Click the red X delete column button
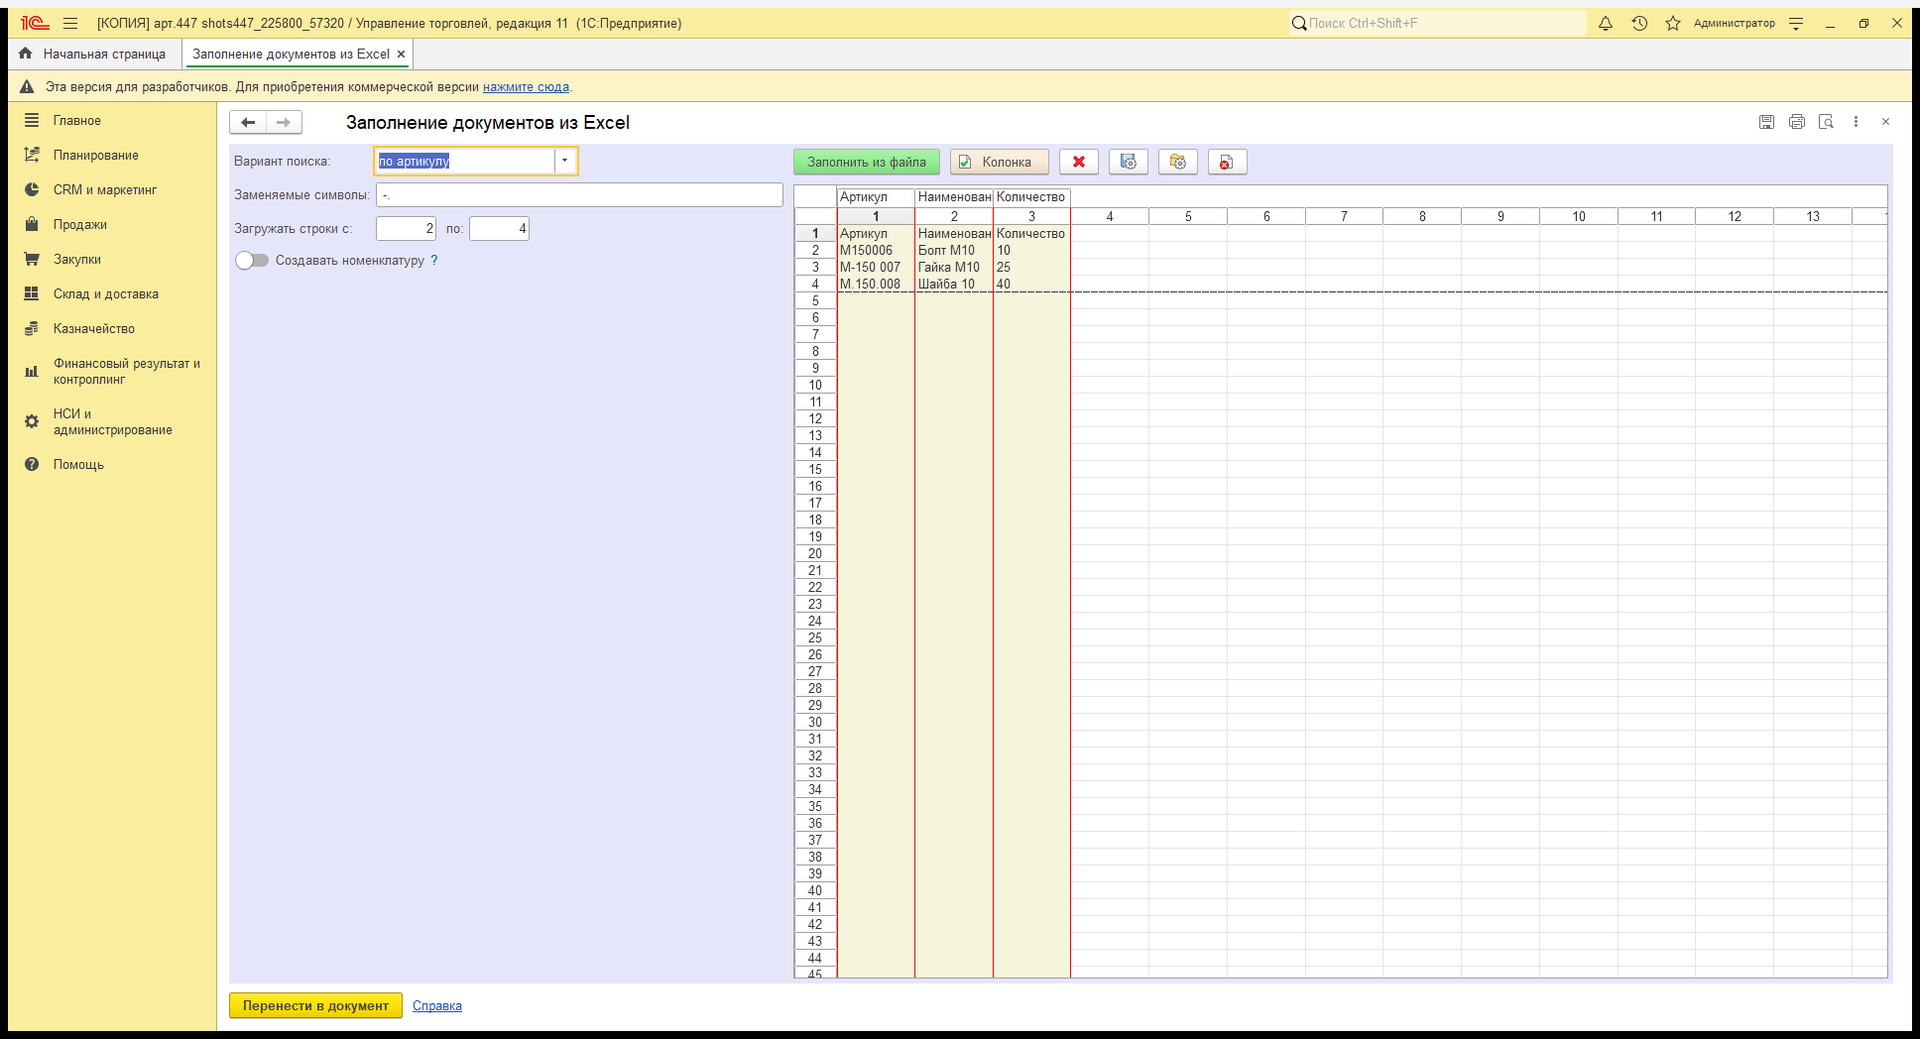The height and width of the screenshot is (1039, 1920). click(1079, 162)
